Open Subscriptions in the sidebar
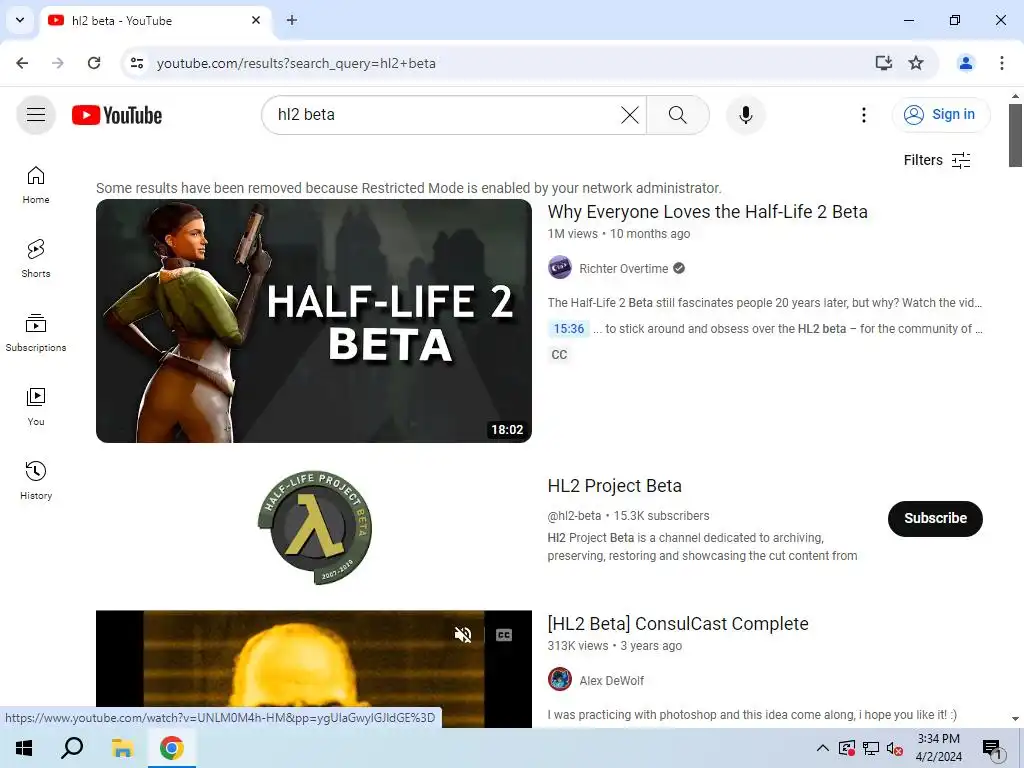The height and width of the screenshot is (768, 1024). click(36, 332)
